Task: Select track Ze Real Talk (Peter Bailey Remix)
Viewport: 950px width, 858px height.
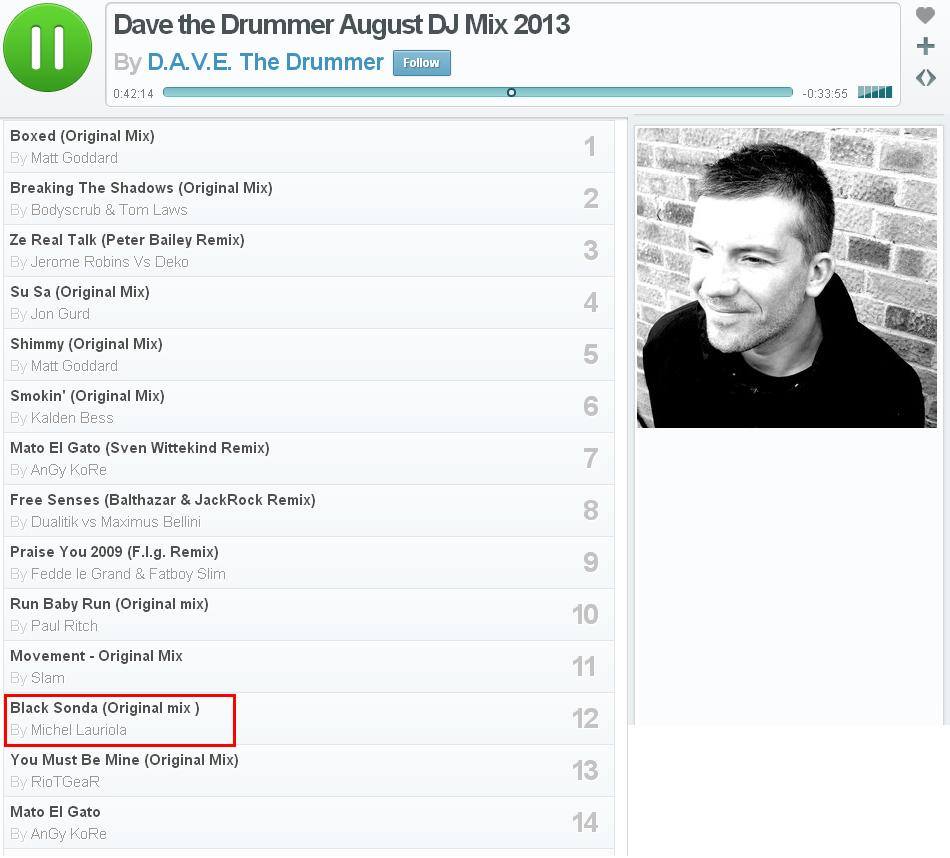Action: [x=309, y=251]
